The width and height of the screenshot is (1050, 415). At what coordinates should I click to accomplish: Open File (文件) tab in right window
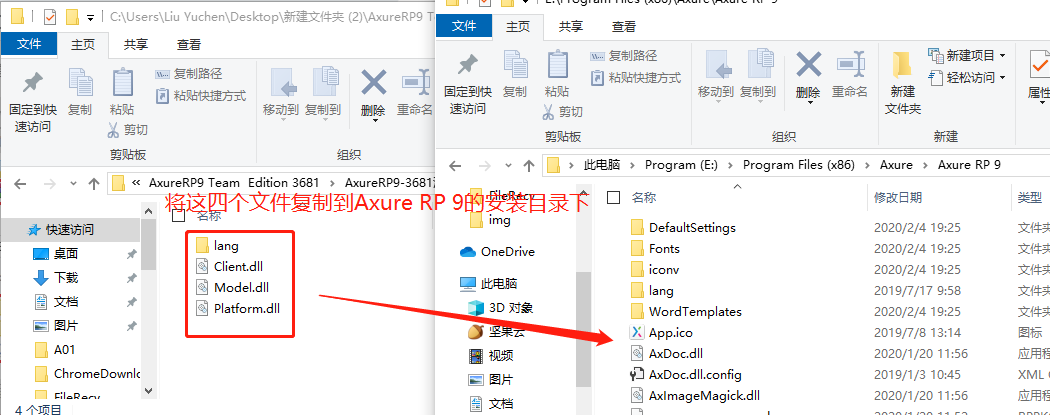point(464,26)
